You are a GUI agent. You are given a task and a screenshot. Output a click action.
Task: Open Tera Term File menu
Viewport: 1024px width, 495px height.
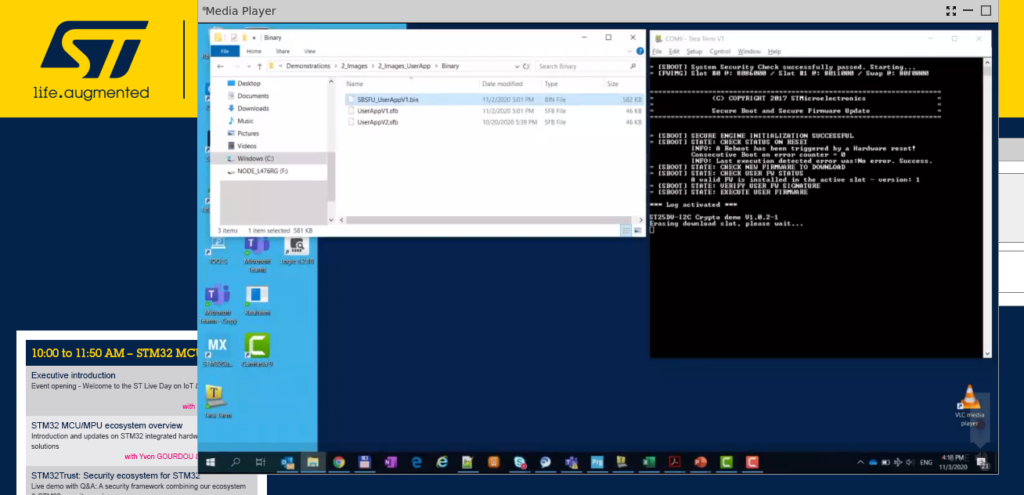pos(656,52)
